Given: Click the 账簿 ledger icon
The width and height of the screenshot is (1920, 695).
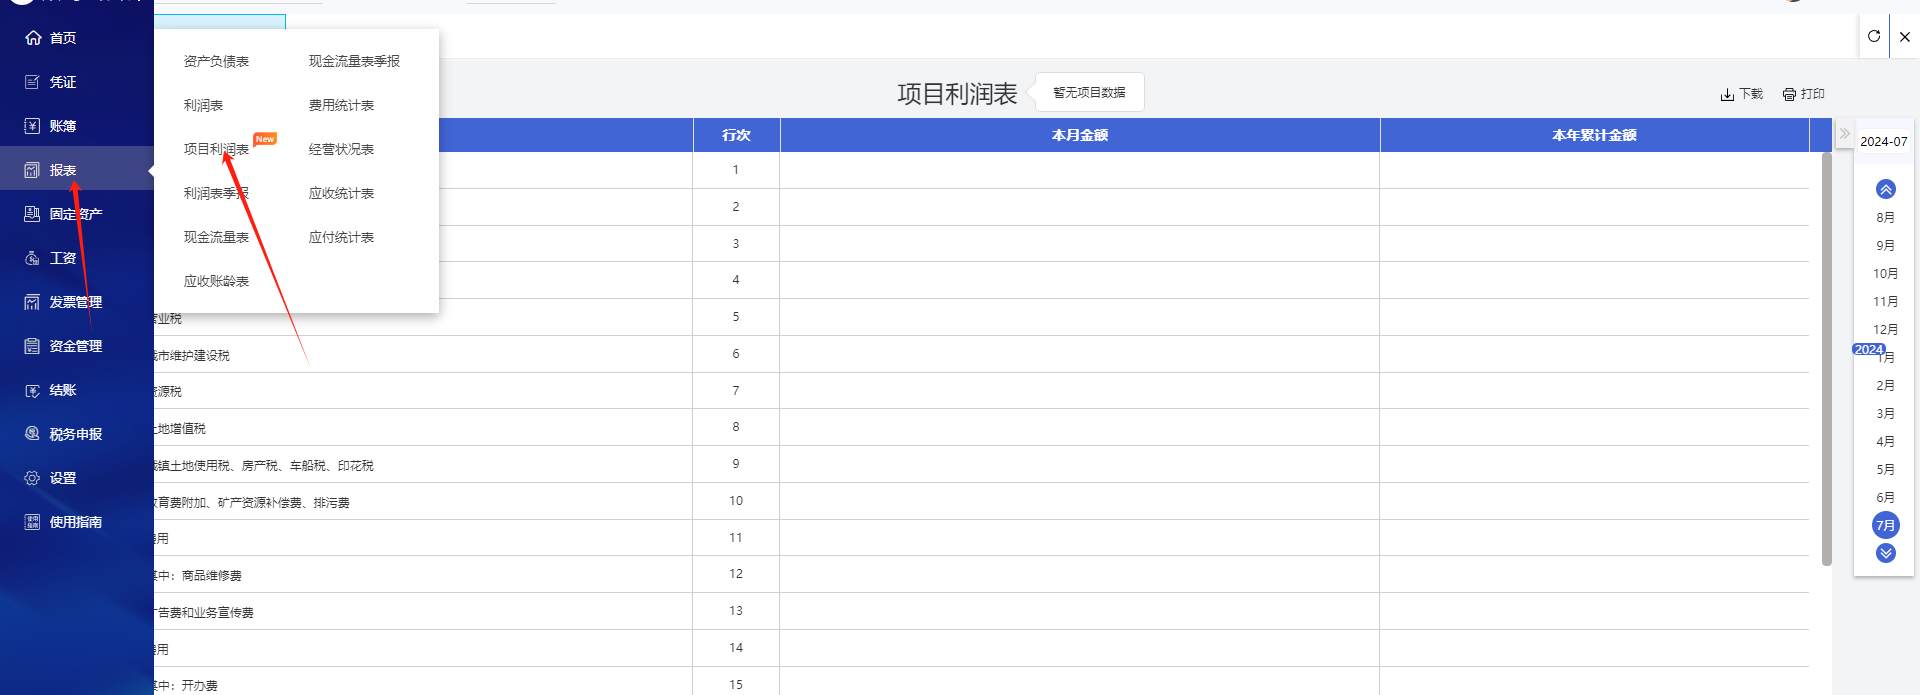Looking at the screenshot, I should [x=33, y=126].
